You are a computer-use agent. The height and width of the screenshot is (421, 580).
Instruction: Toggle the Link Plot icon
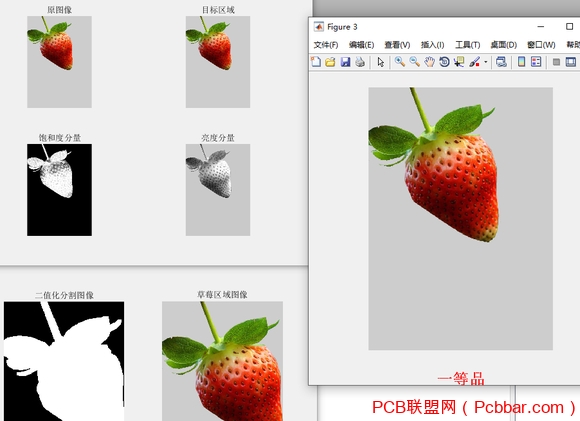click(501, 62)
